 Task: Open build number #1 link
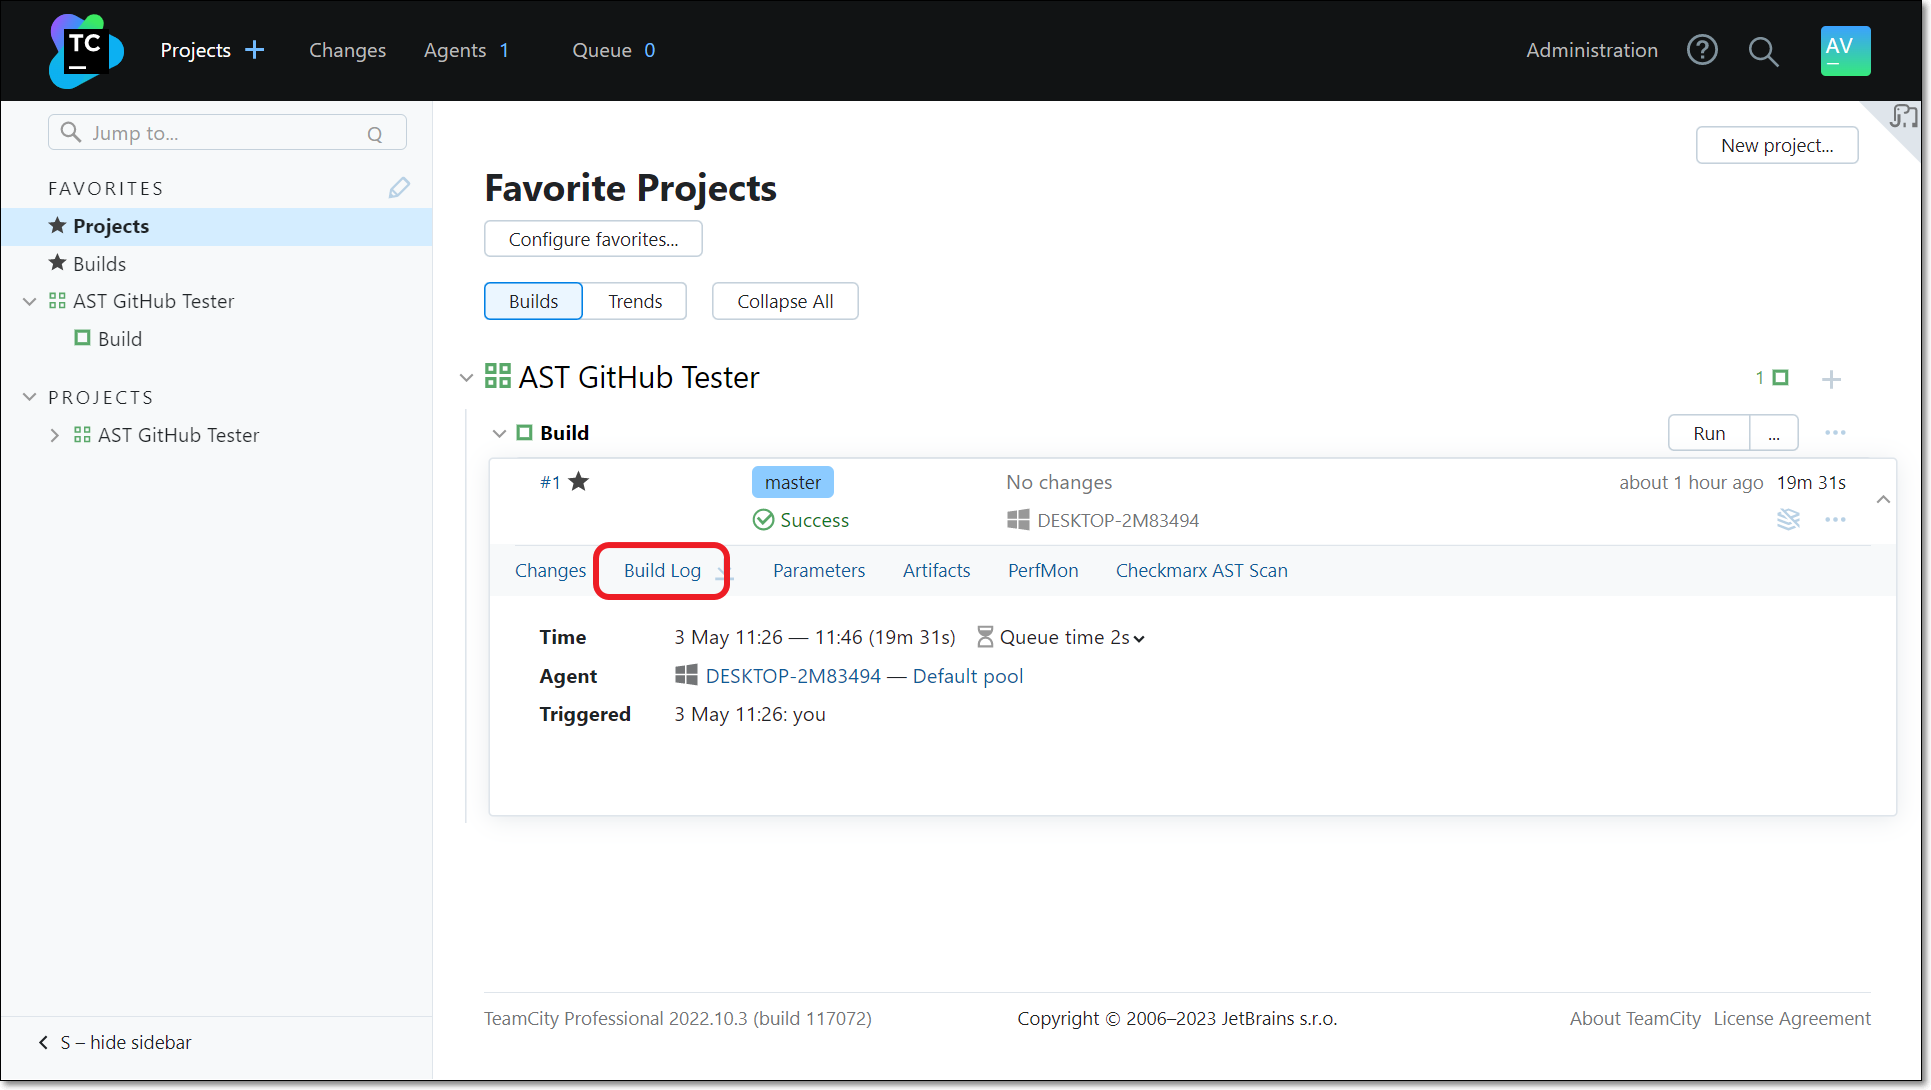[550, 482]
